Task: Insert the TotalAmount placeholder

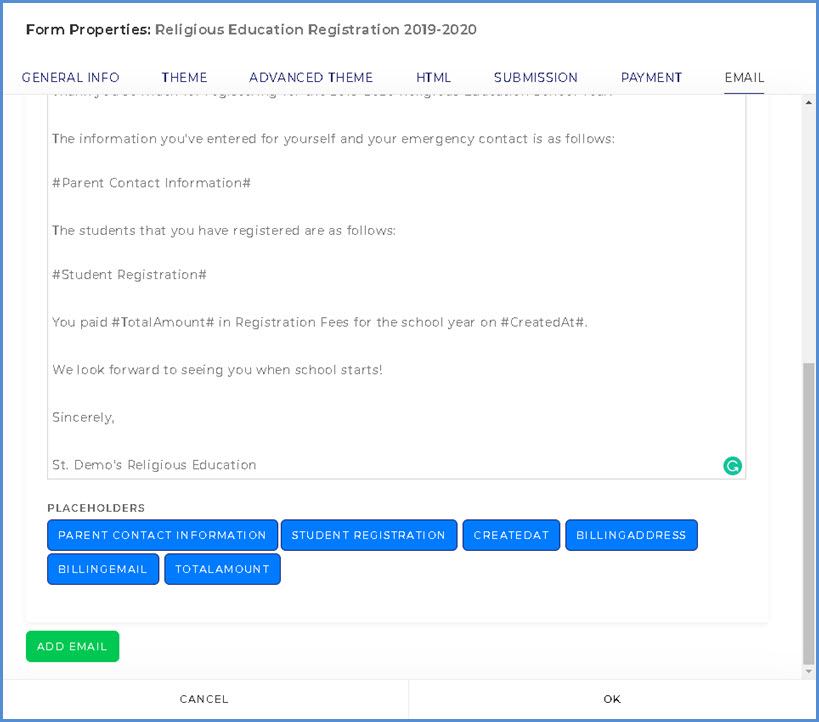Action: 223,569
